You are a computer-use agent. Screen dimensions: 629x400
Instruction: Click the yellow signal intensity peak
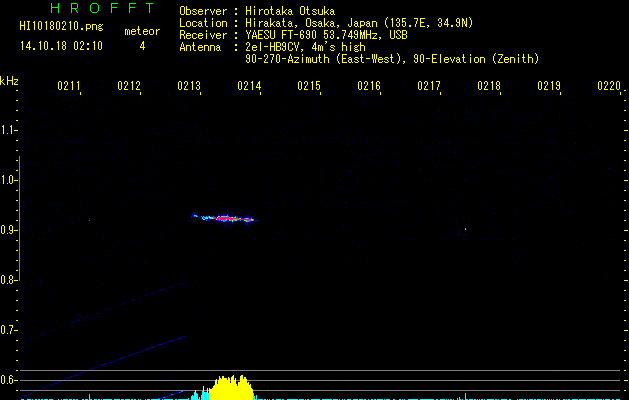231,388
